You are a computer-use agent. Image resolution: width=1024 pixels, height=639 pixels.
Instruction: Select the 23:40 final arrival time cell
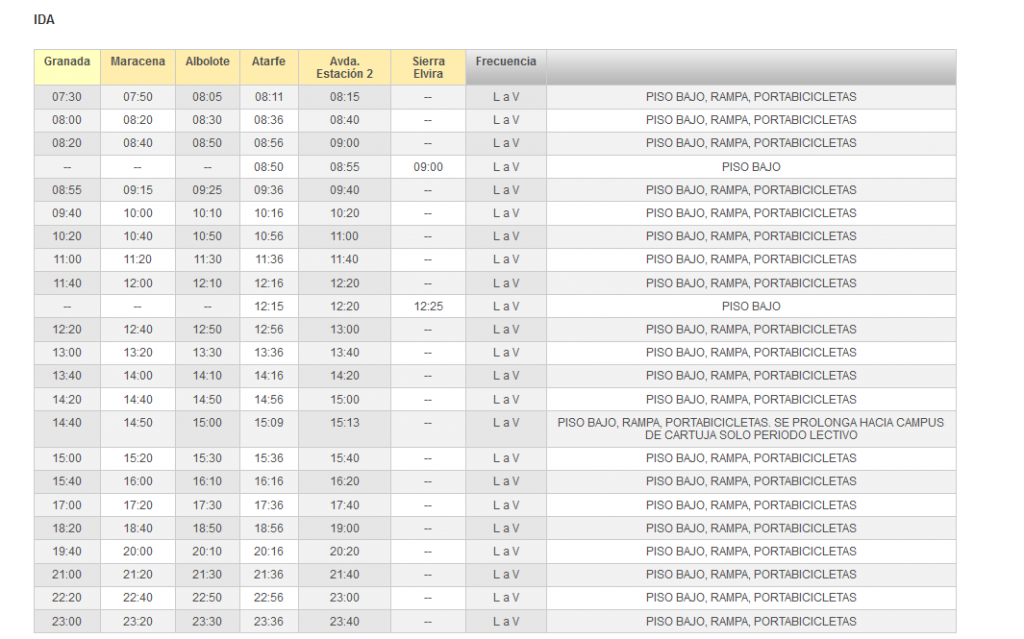(344, 620)
